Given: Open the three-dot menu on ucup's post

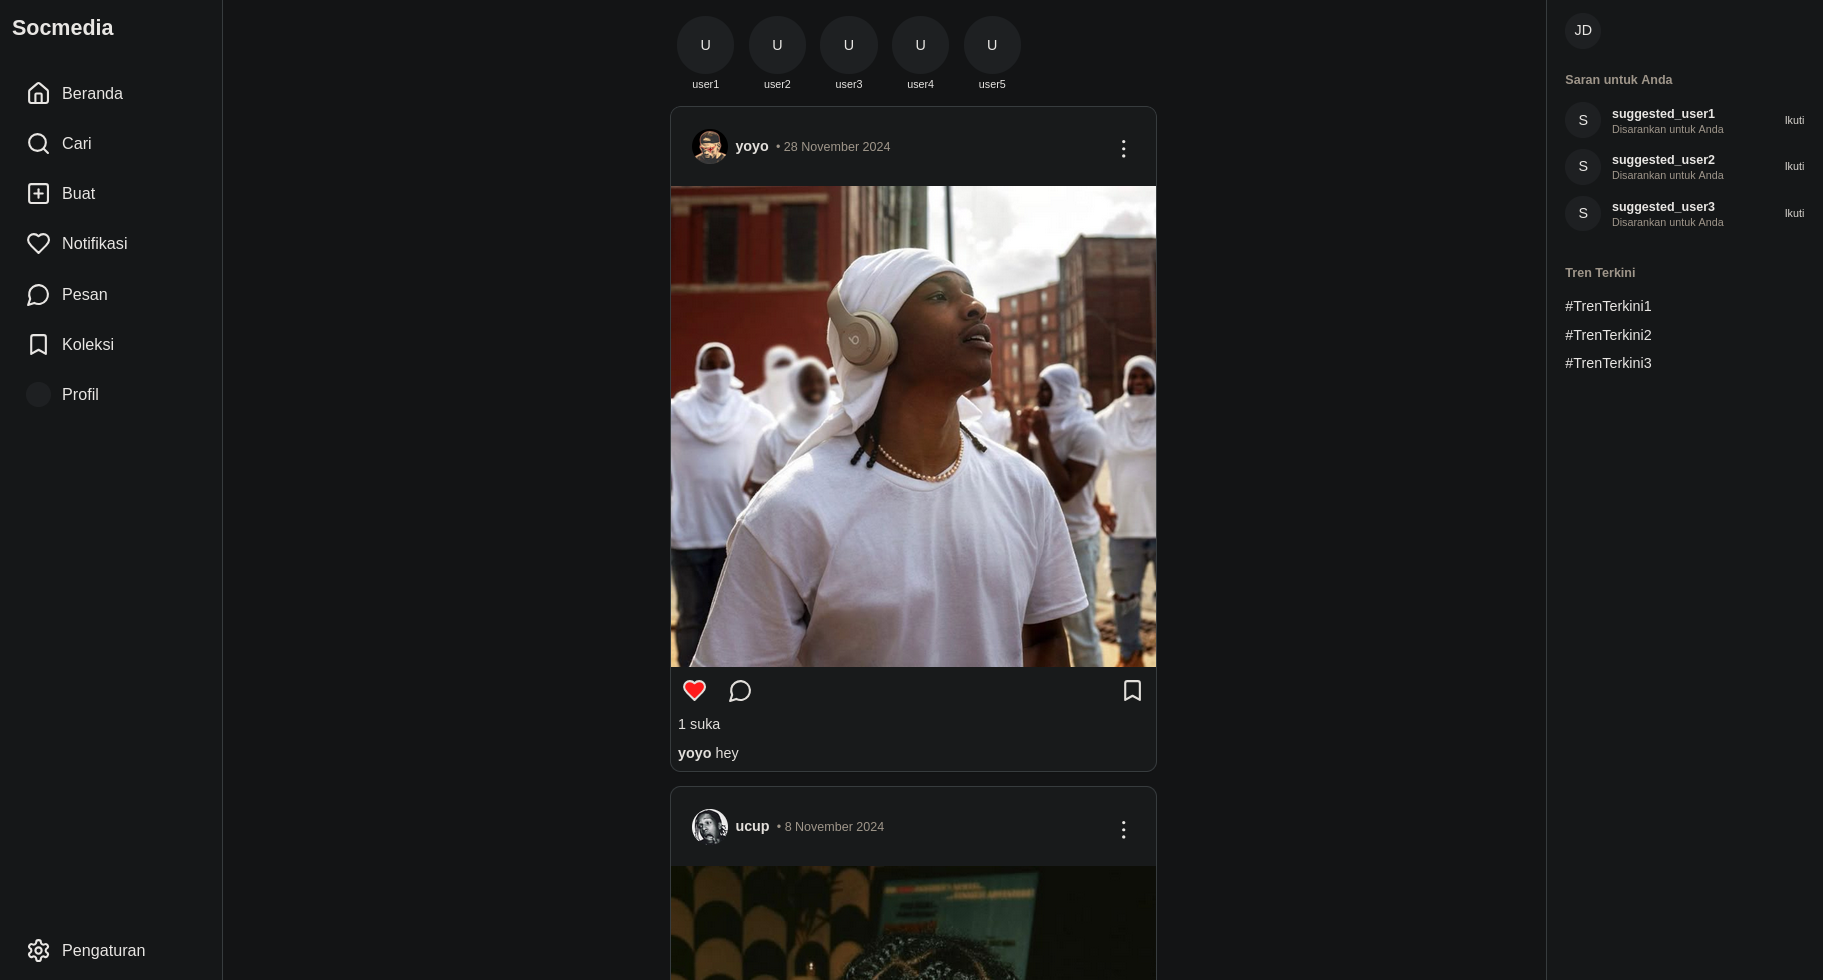Looking at the screenshot, I should [1123, 830].
